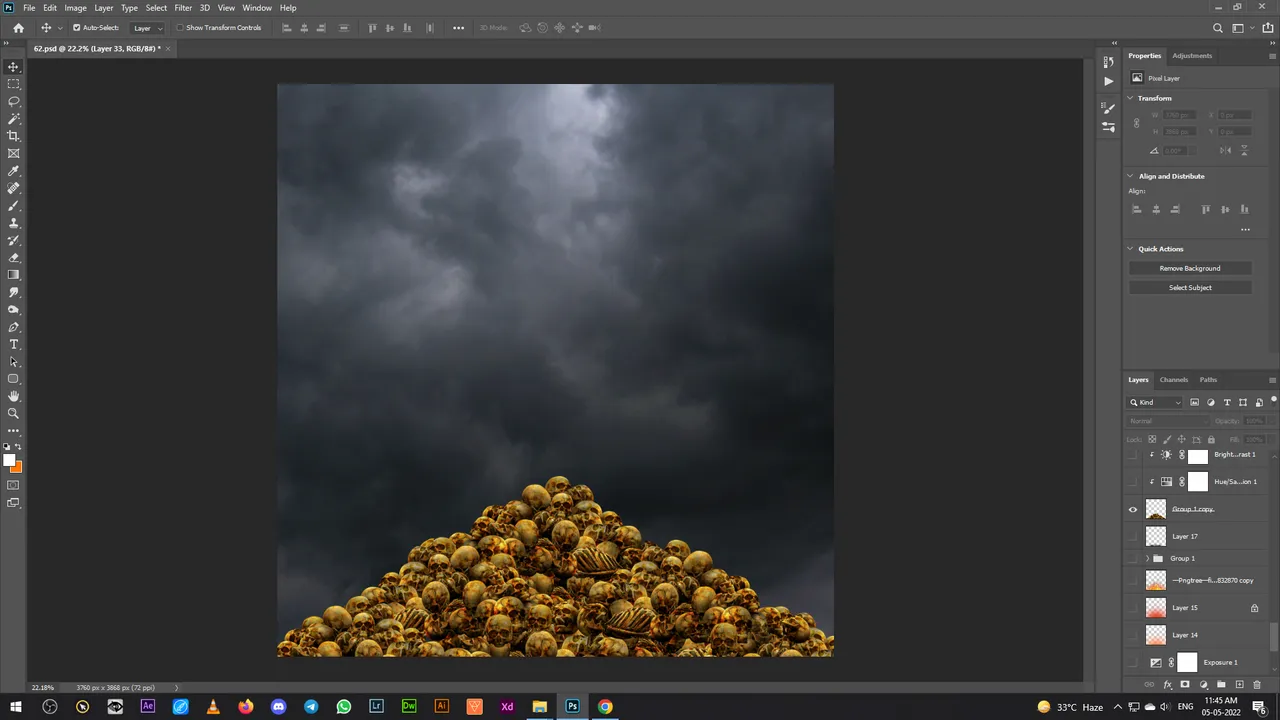Switch to the Paths tab
This screenshot has height=720, width=1280.
[x=1208, y=380]
